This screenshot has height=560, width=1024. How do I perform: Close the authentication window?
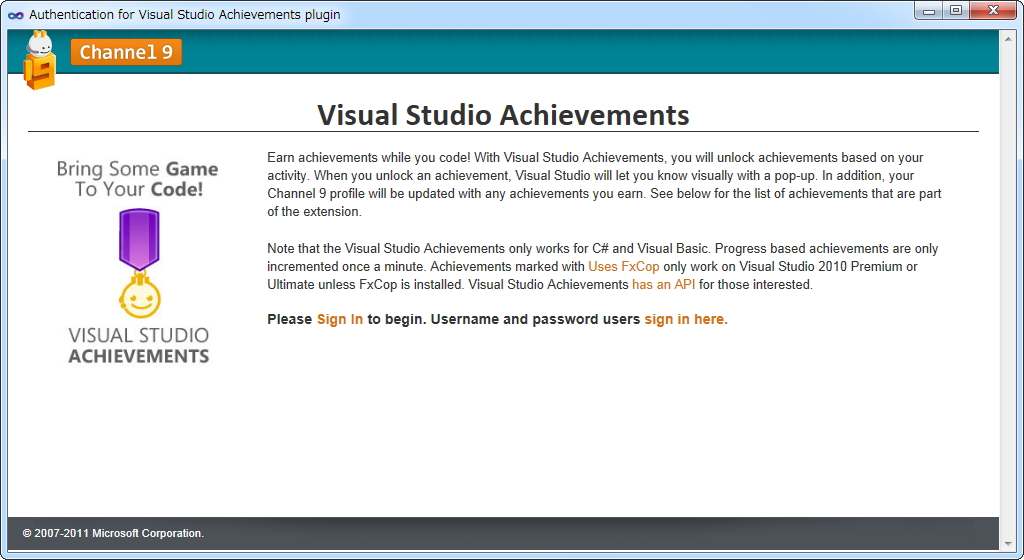(993, 11)
